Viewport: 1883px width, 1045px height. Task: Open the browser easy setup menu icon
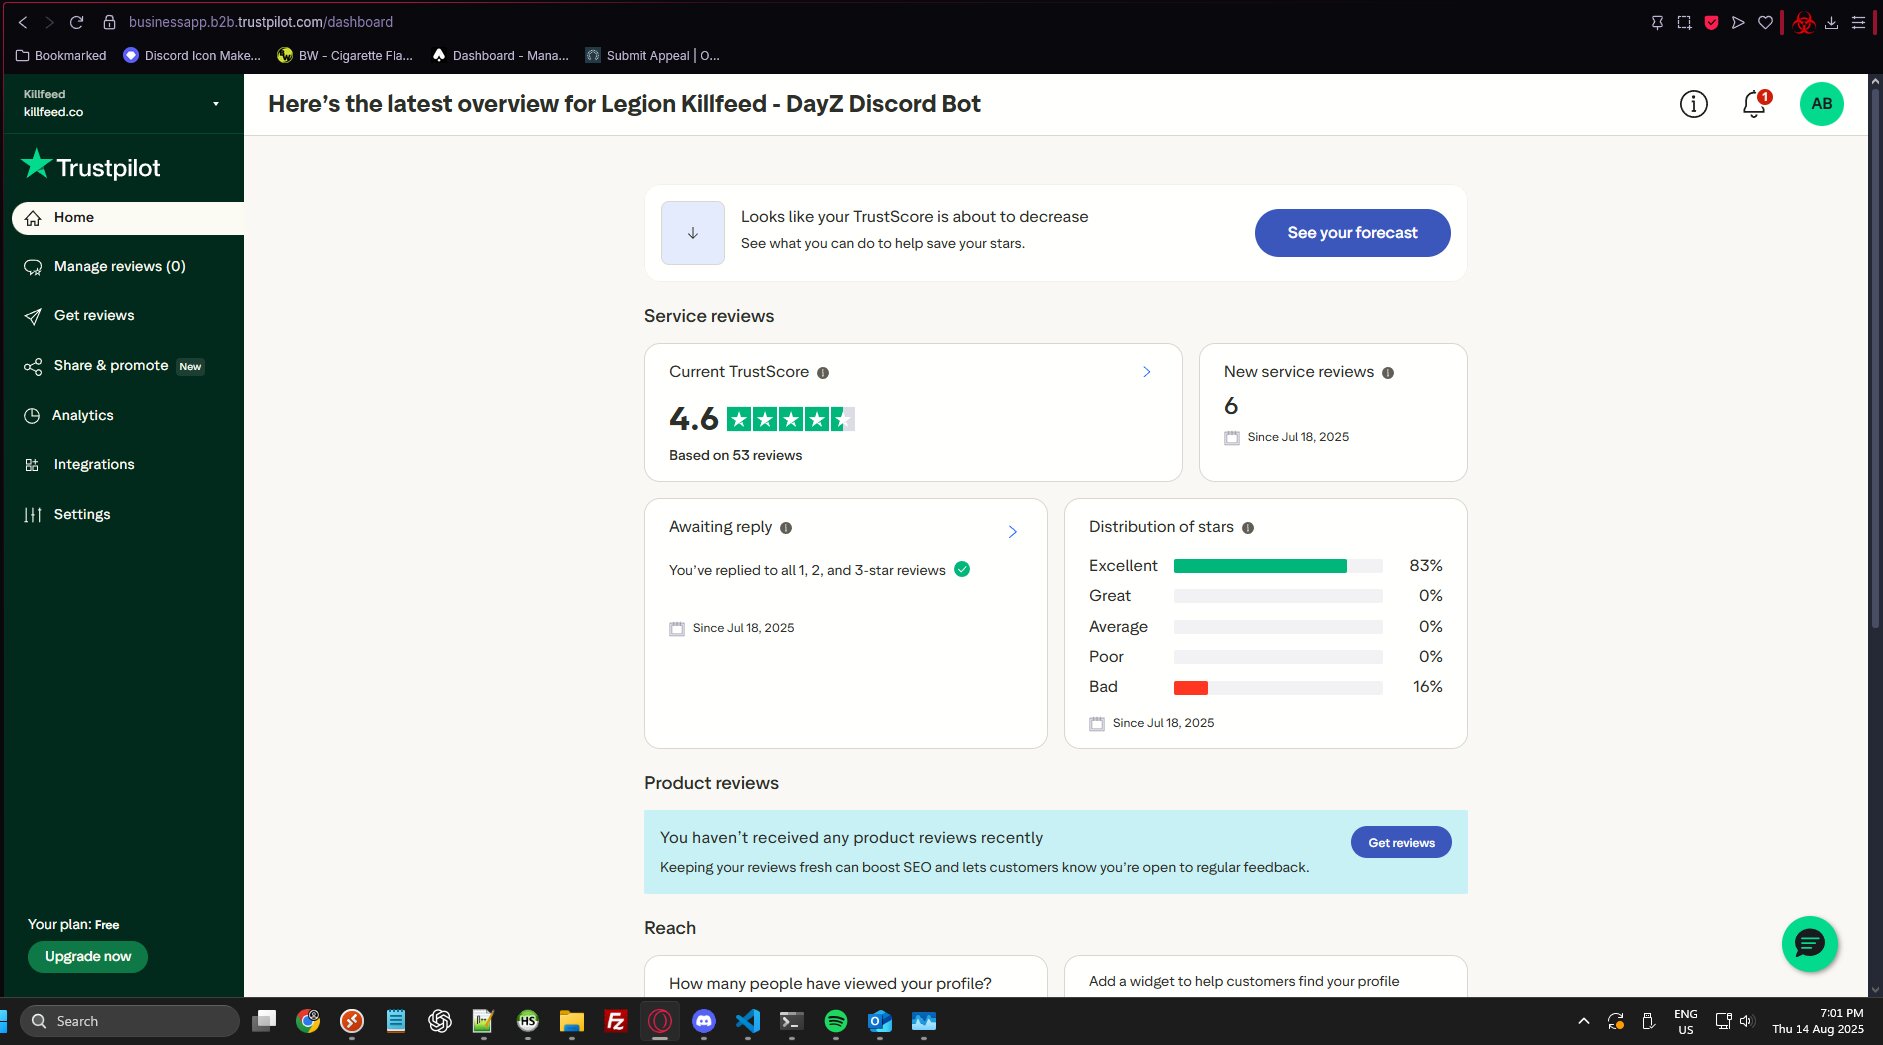1858,22
